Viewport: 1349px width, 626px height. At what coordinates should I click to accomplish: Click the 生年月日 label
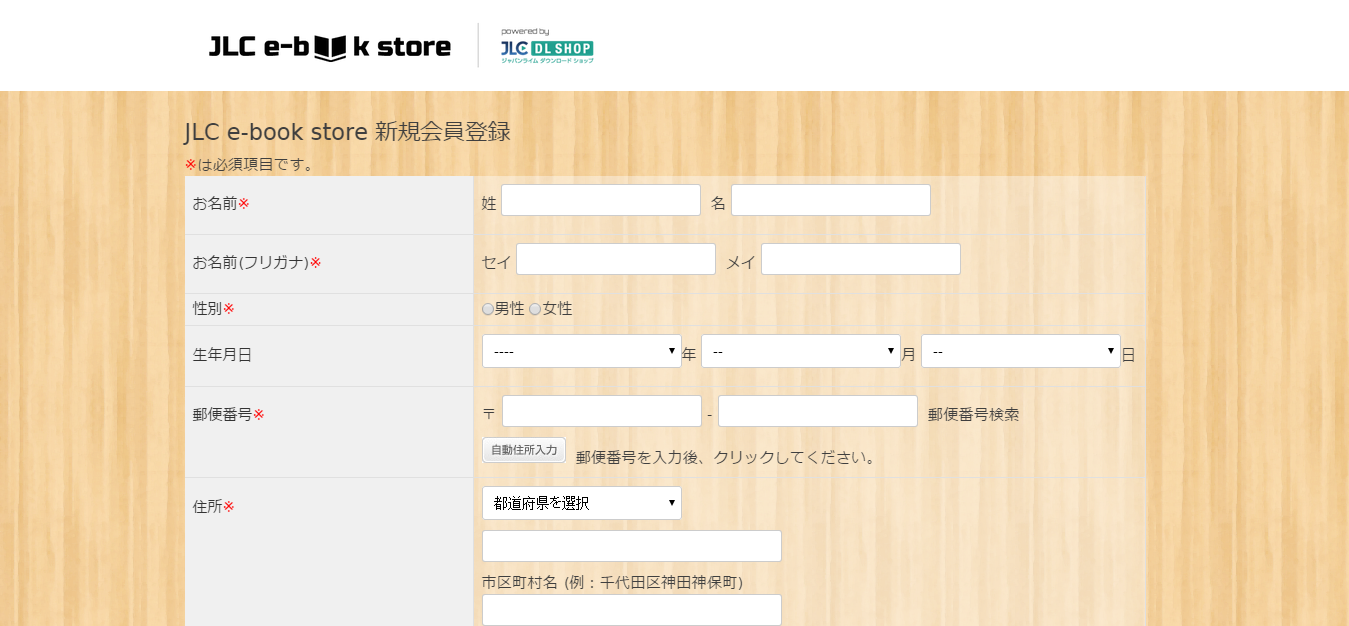point(222,354)
